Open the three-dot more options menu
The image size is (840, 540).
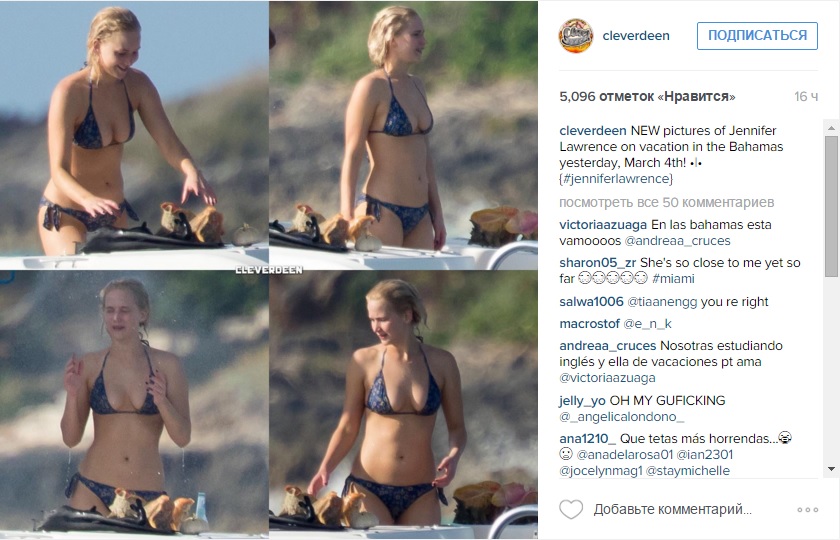click(807, 509)
